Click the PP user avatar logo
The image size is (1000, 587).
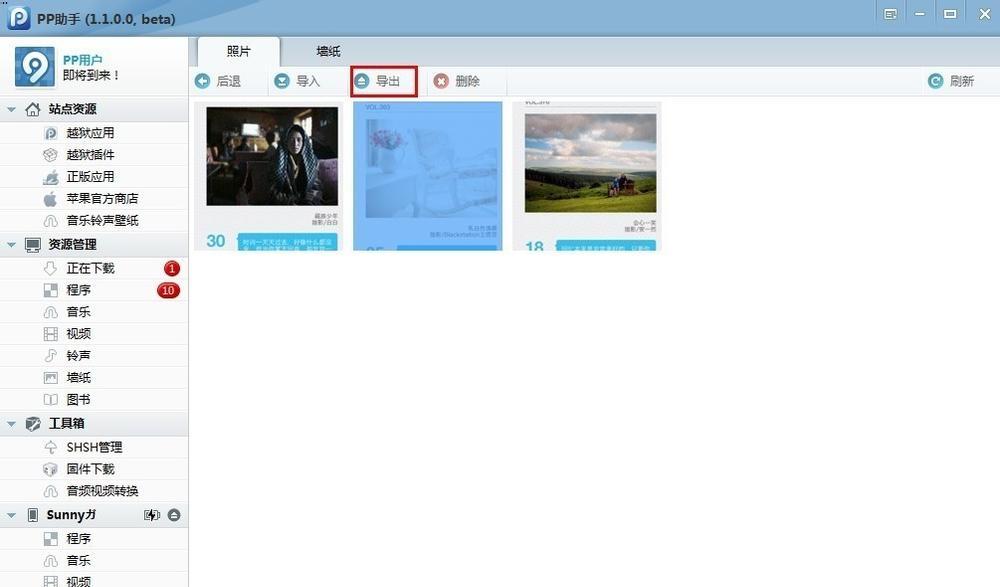coord(35,66)
